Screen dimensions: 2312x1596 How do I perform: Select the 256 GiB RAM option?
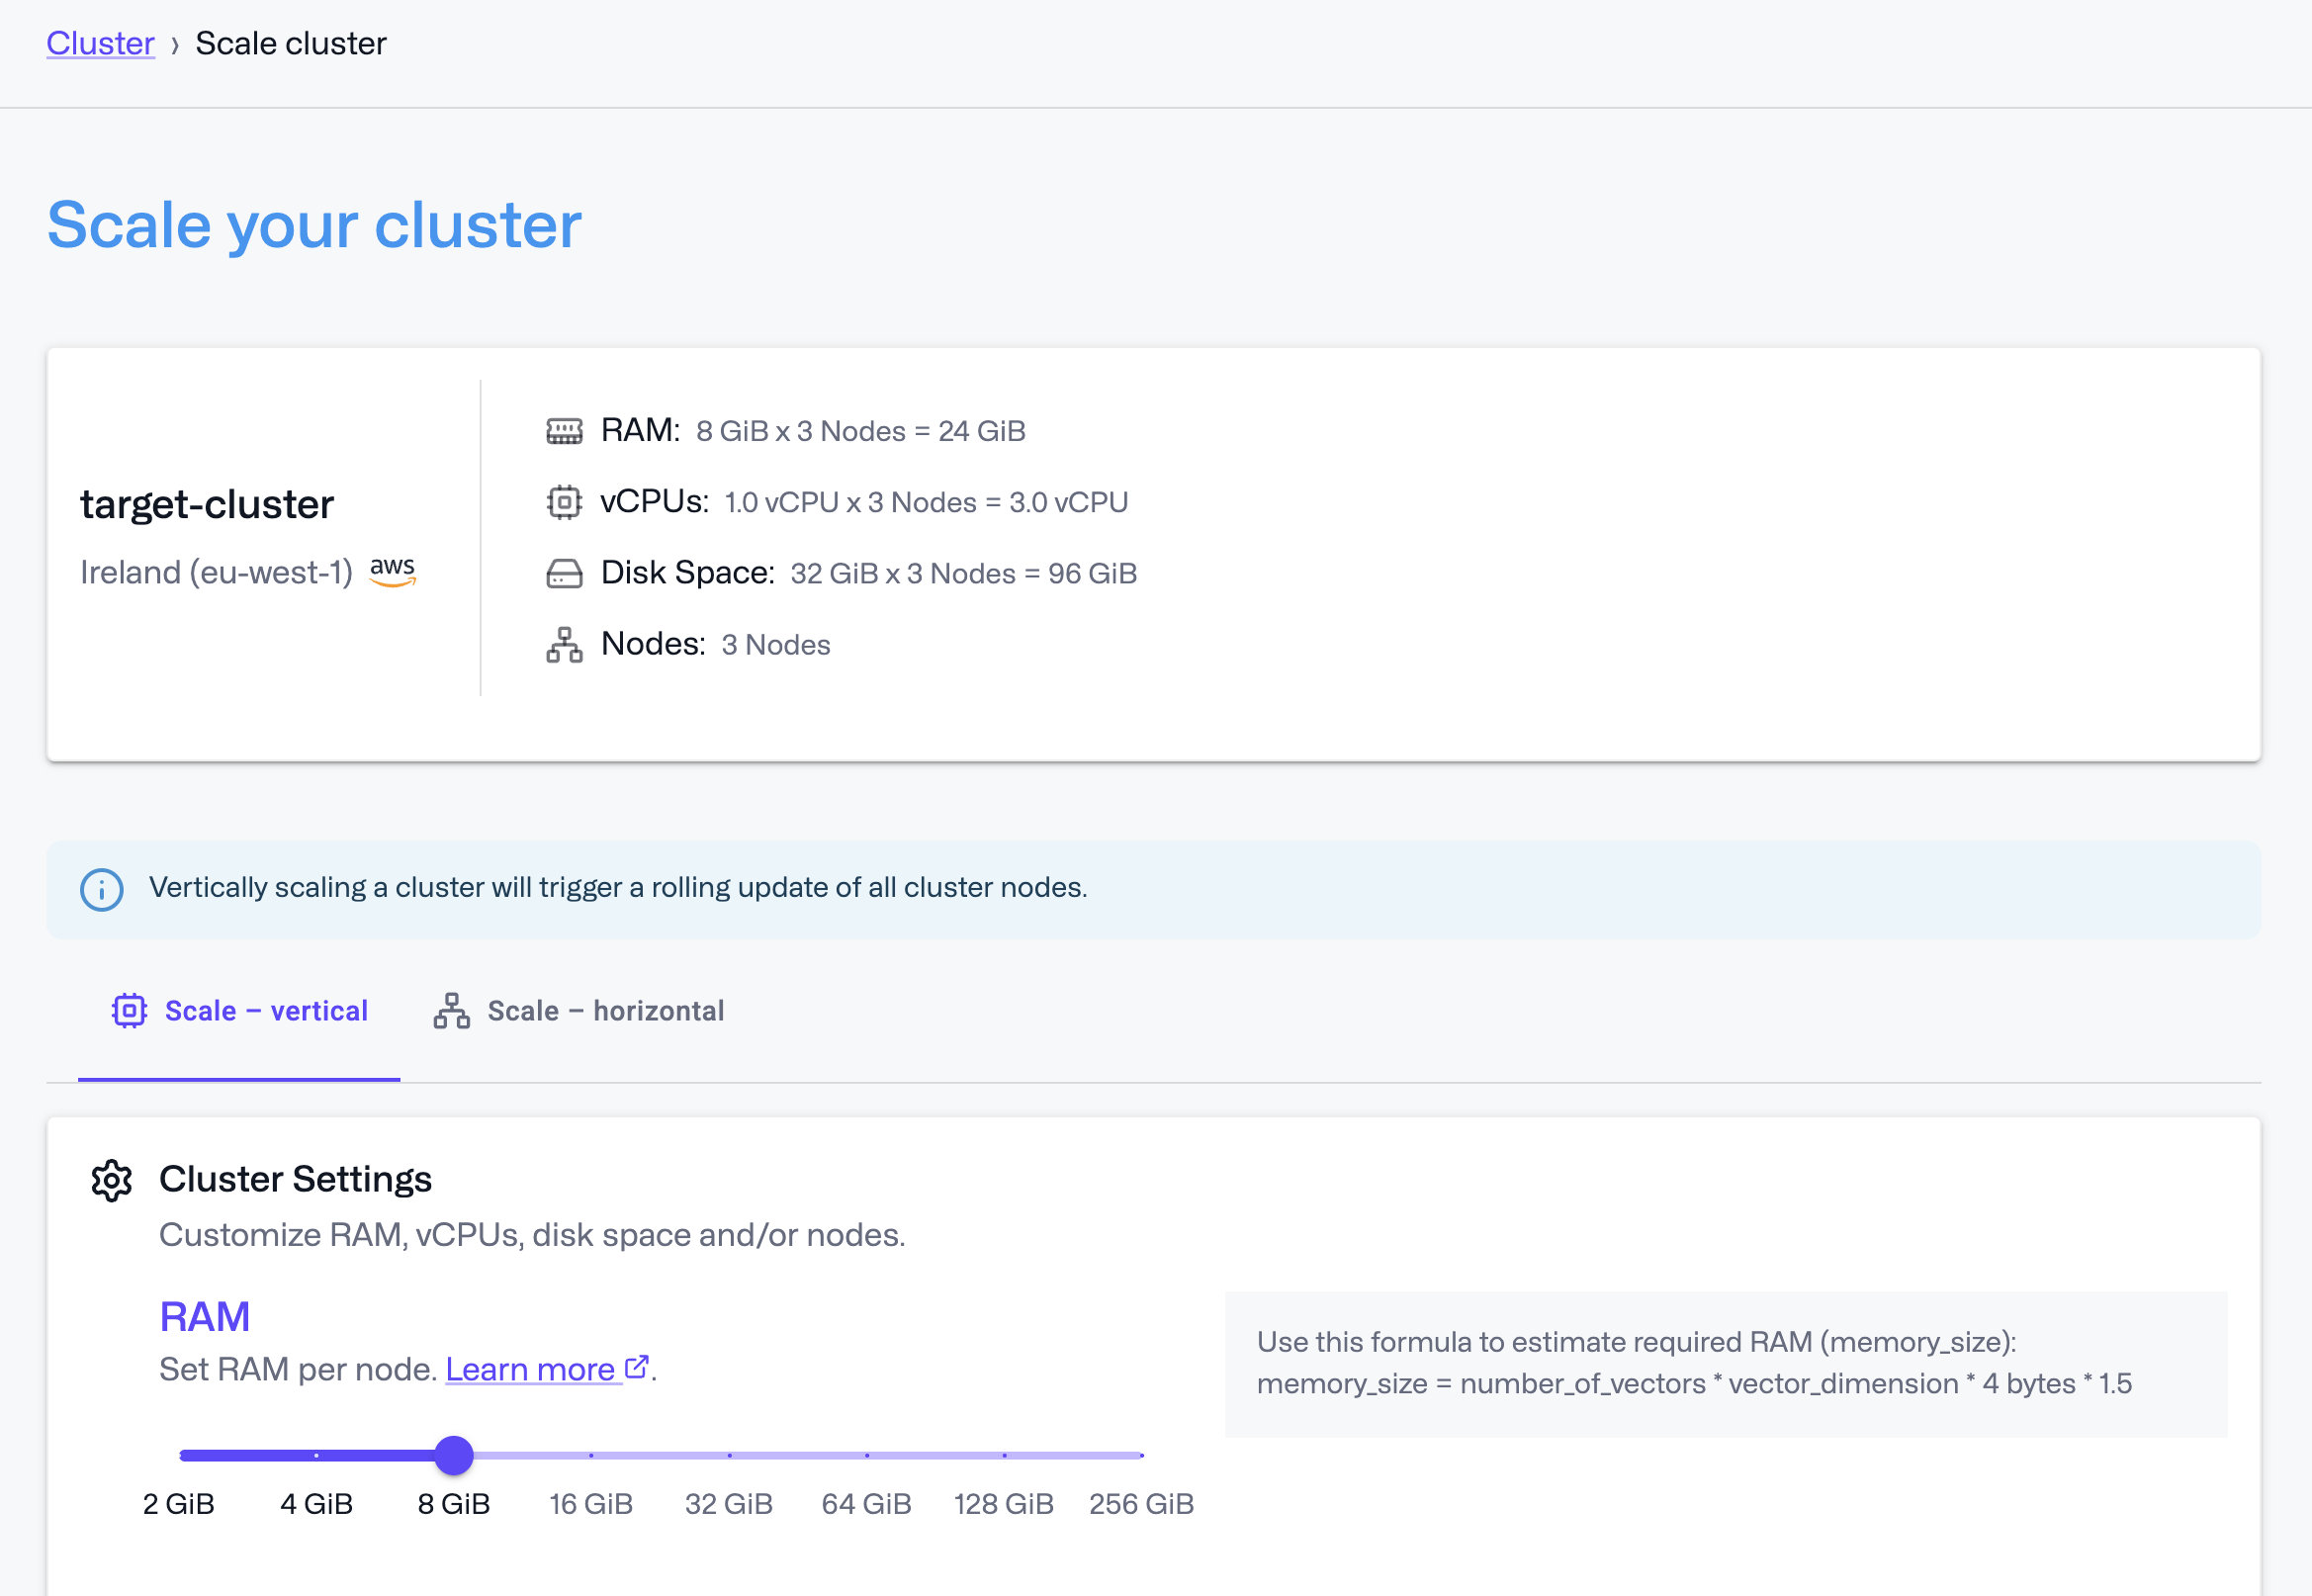[1141, 1456]
